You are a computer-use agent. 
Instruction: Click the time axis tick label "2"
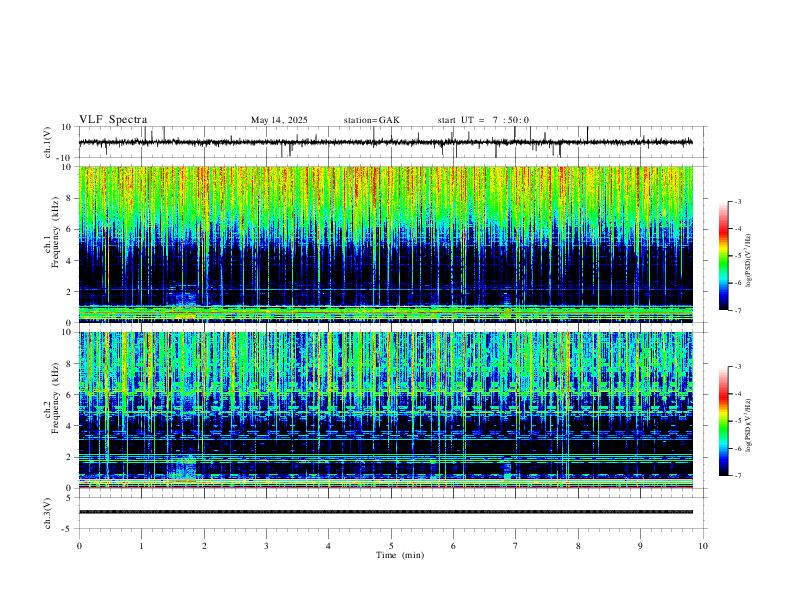(204, 546)
